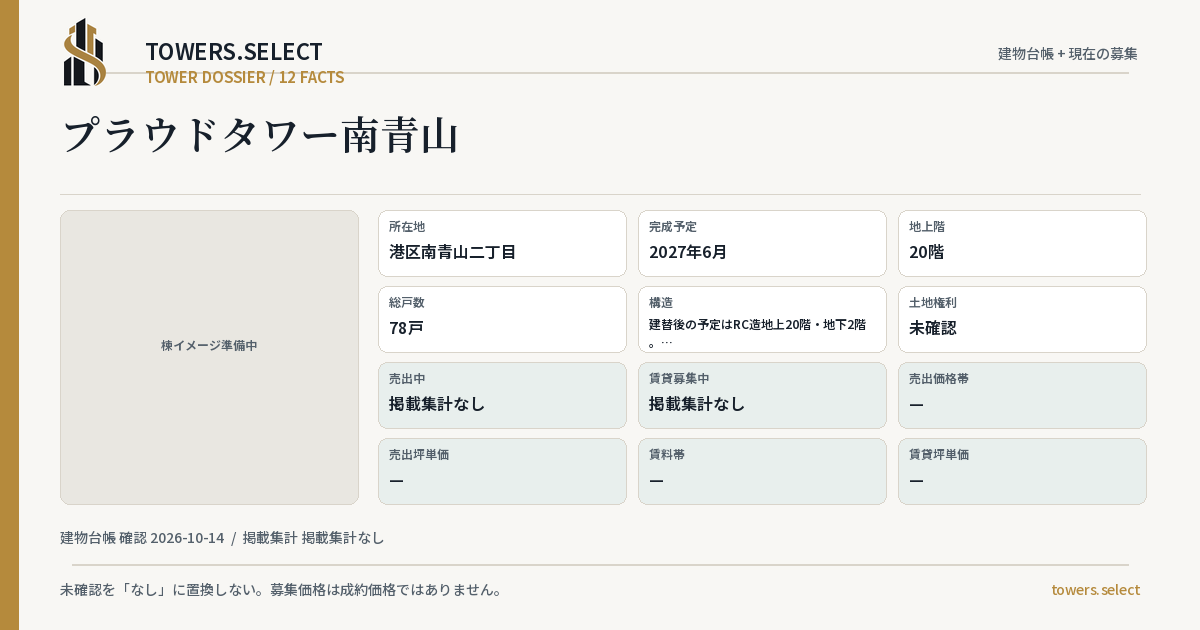Image resolution: width=1200 pixels, height=630 pixels.
Task: Select the heading プラウドタワー南青山
Action: pyautogui.click(x=260, y=136)
